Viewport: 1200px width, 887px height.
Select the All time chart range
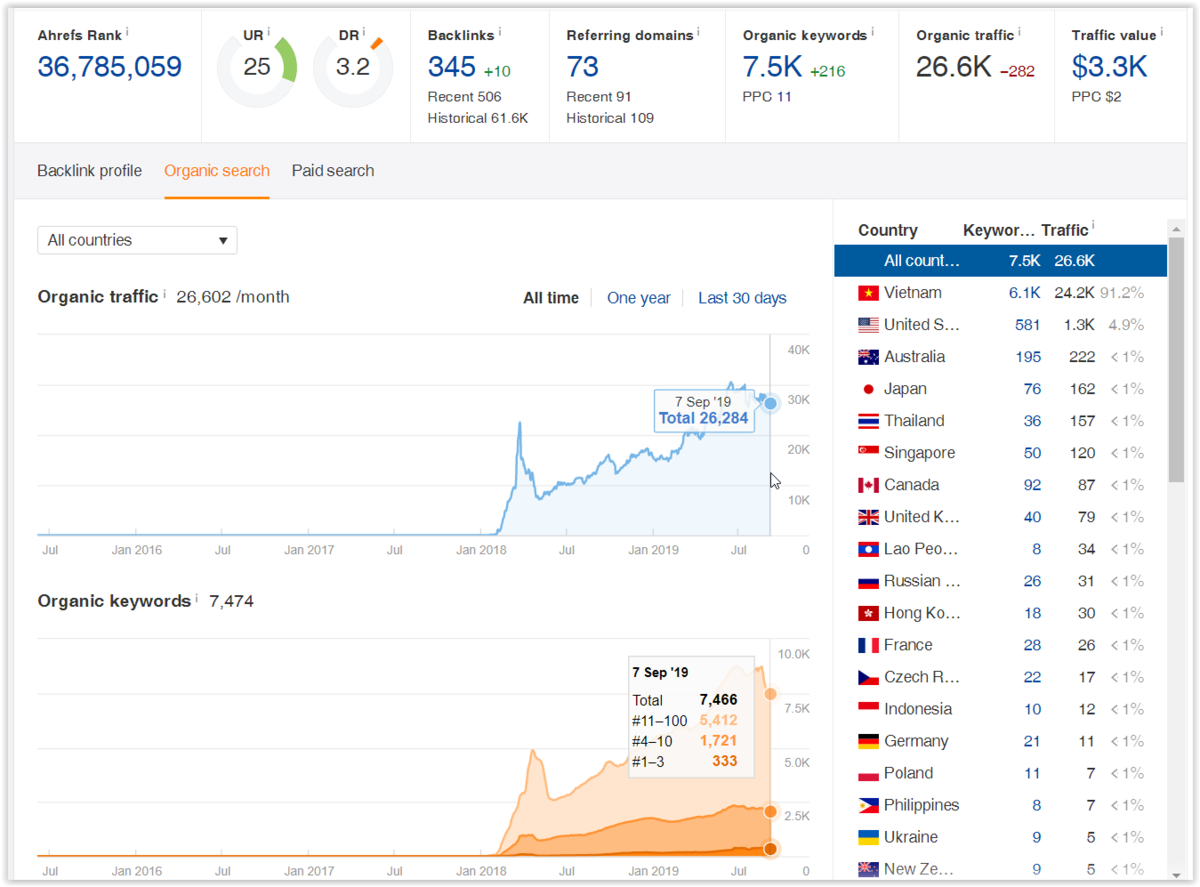(551, 298)
